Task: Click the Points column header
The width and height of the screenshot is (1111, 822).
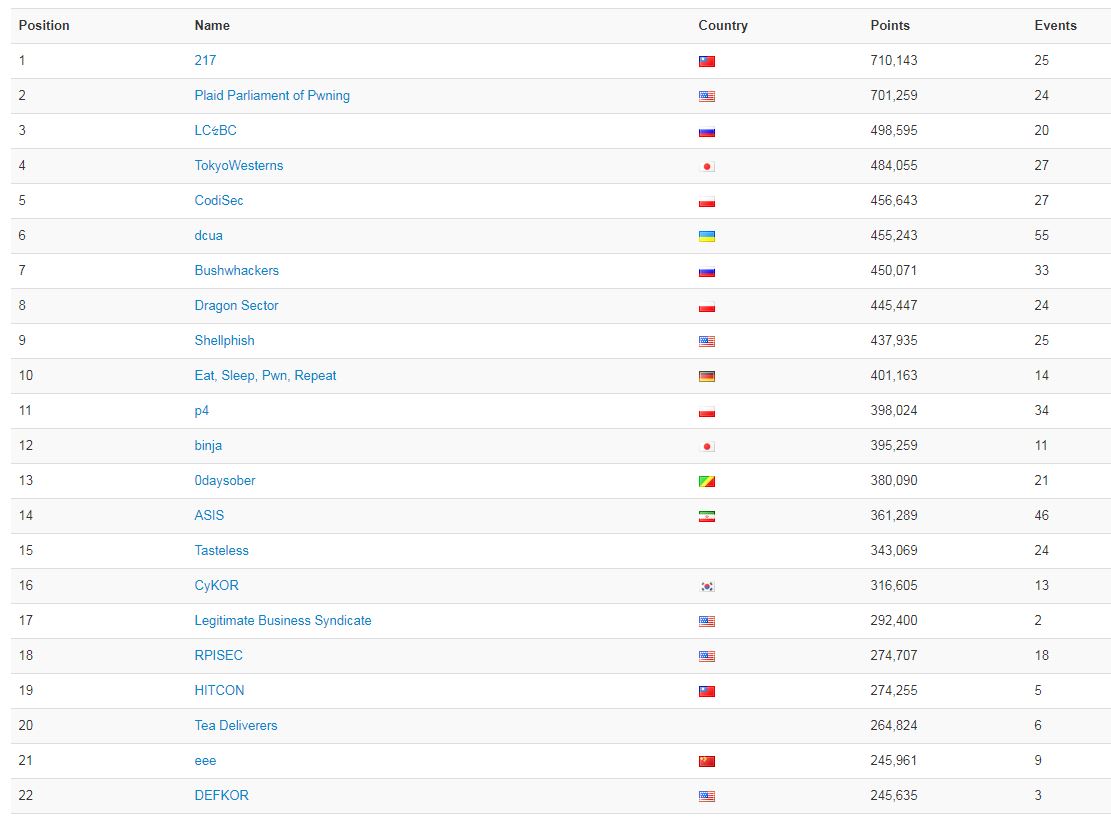Action: pos(890,25)
